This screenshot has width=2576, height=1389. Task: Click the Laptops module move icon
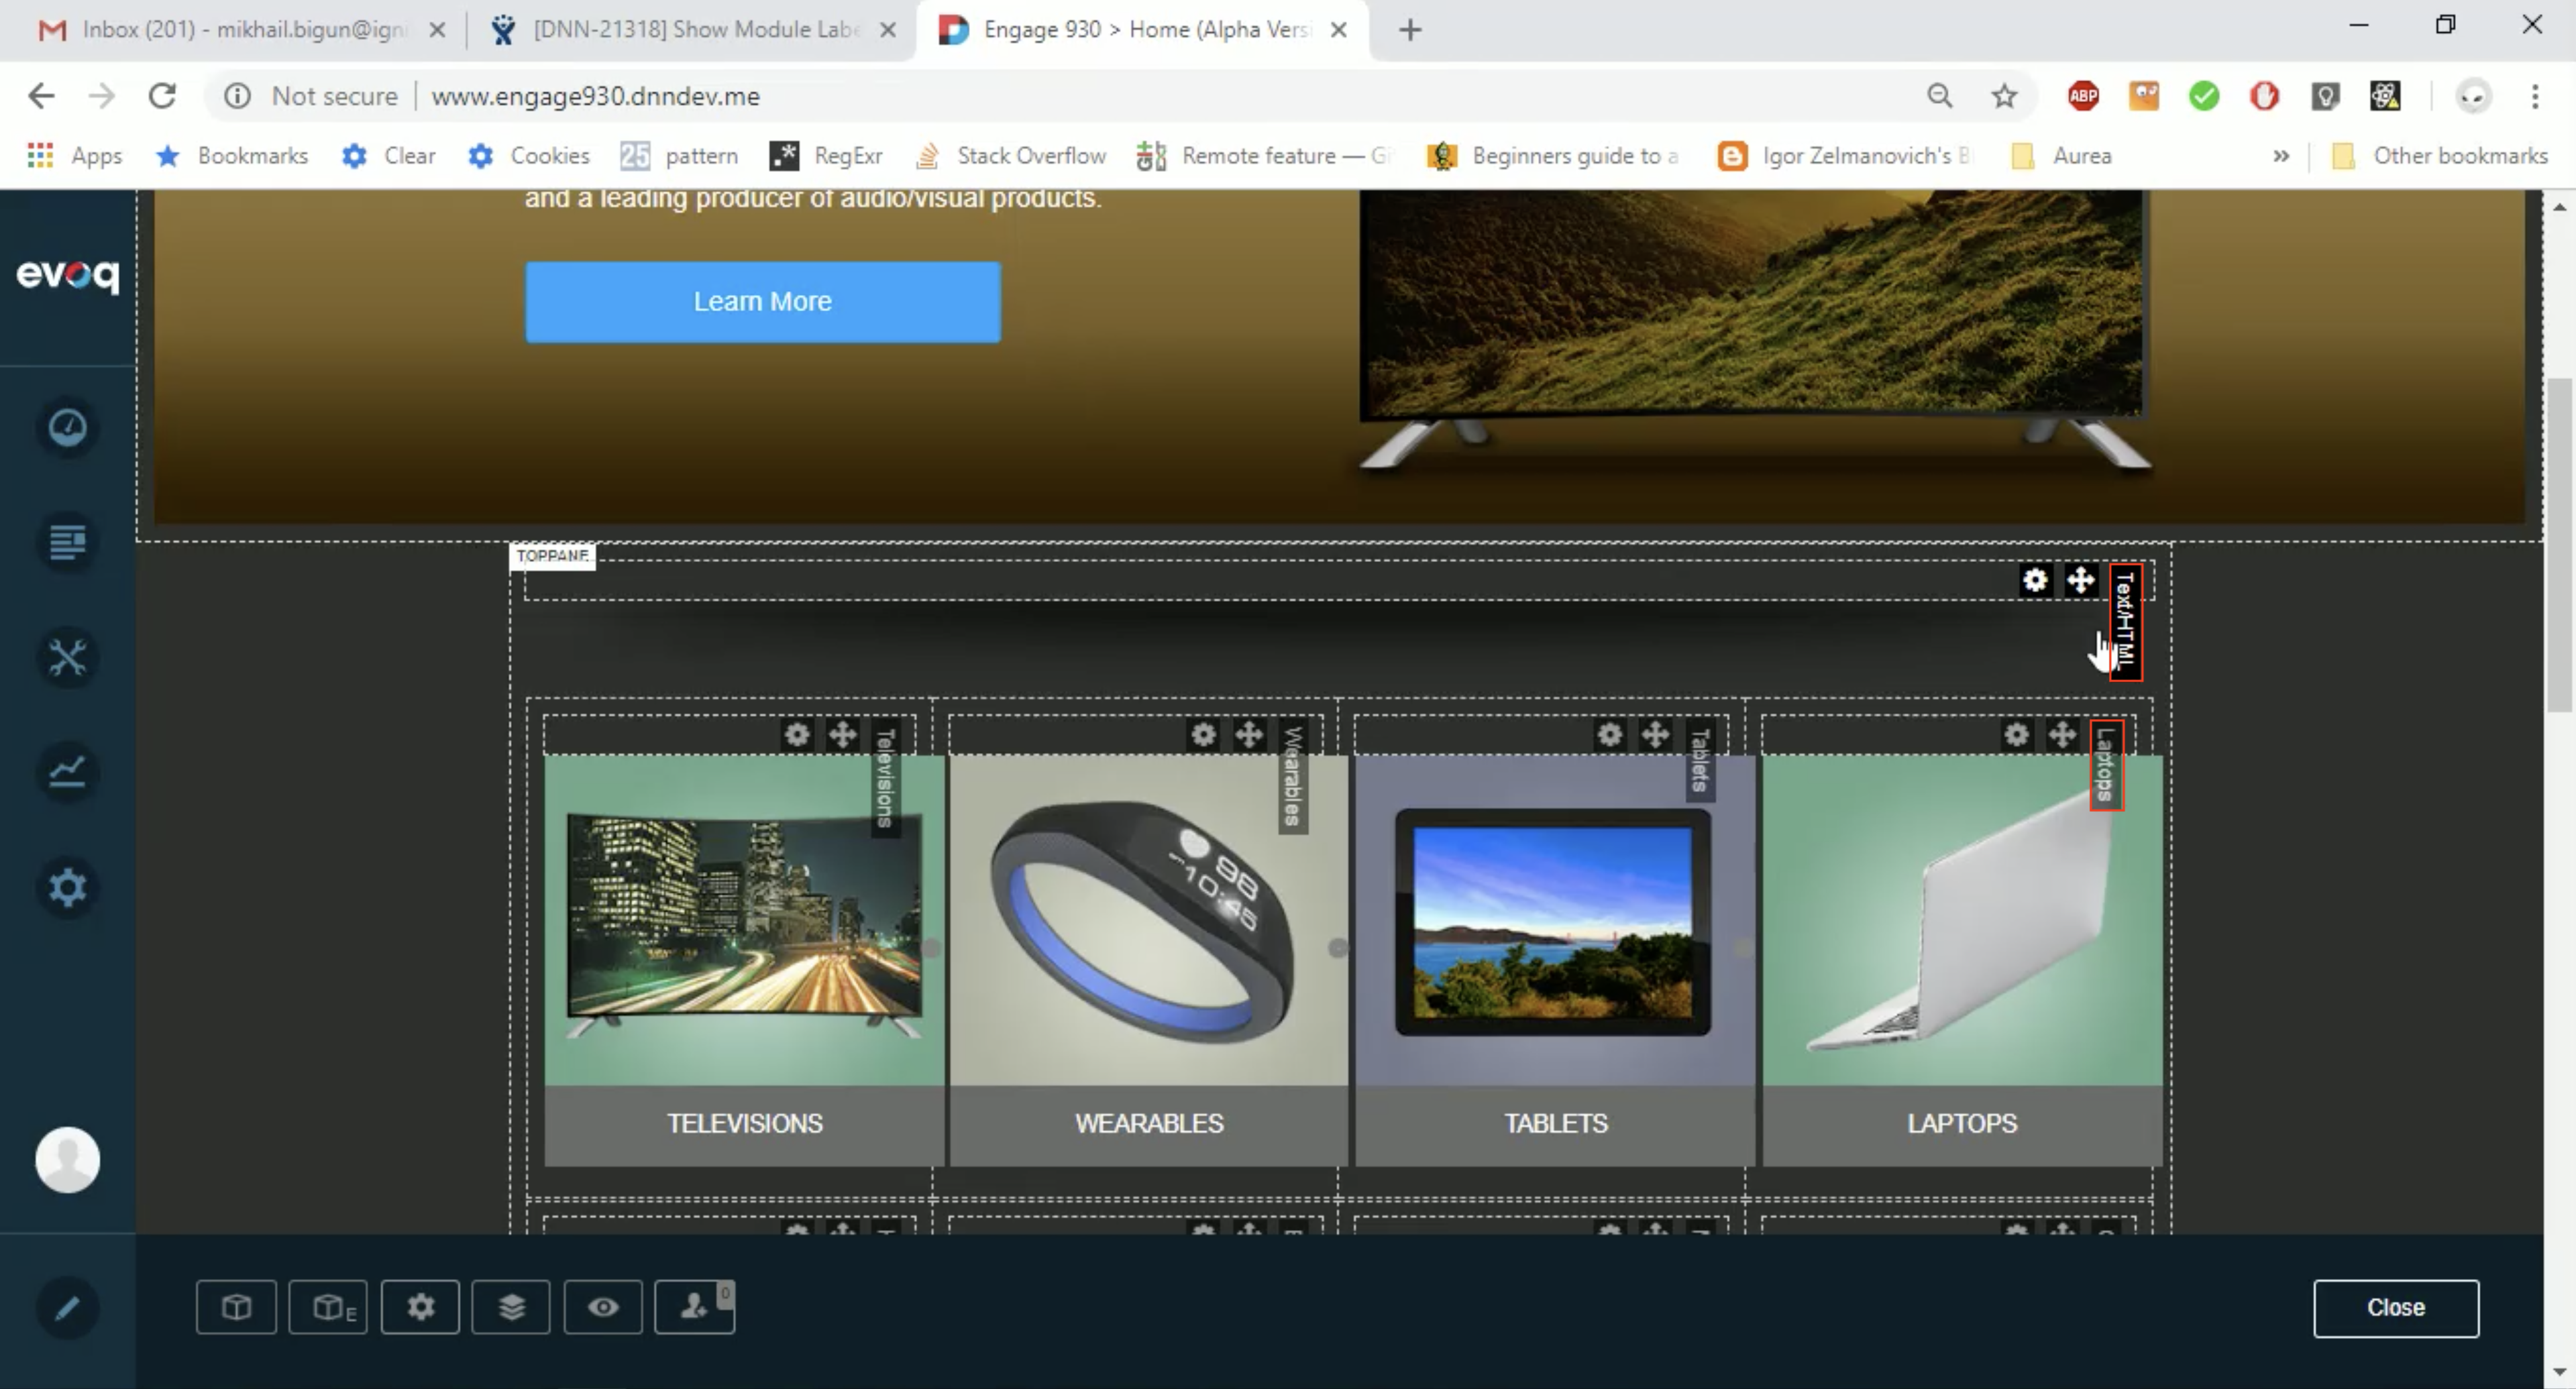(2063, 735)
